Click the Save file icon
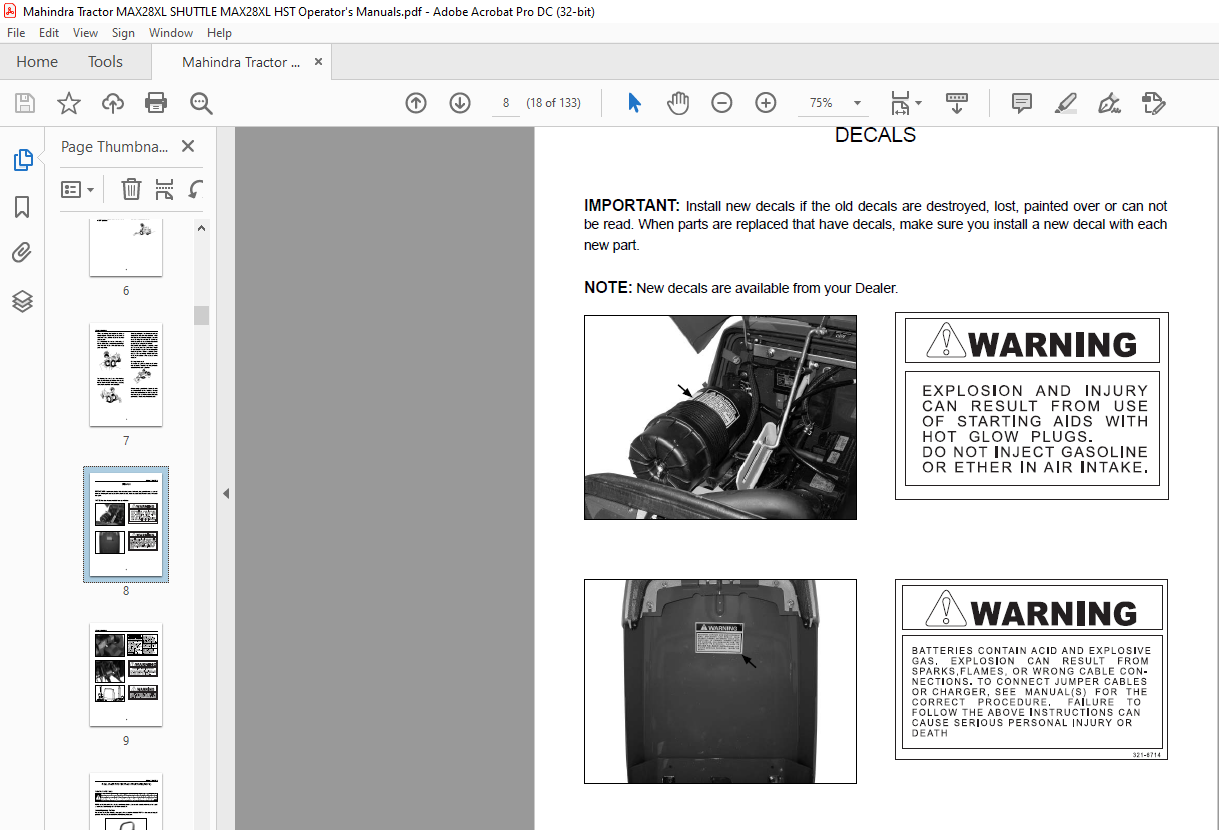 pyautogui.click(x=25, y=103)
